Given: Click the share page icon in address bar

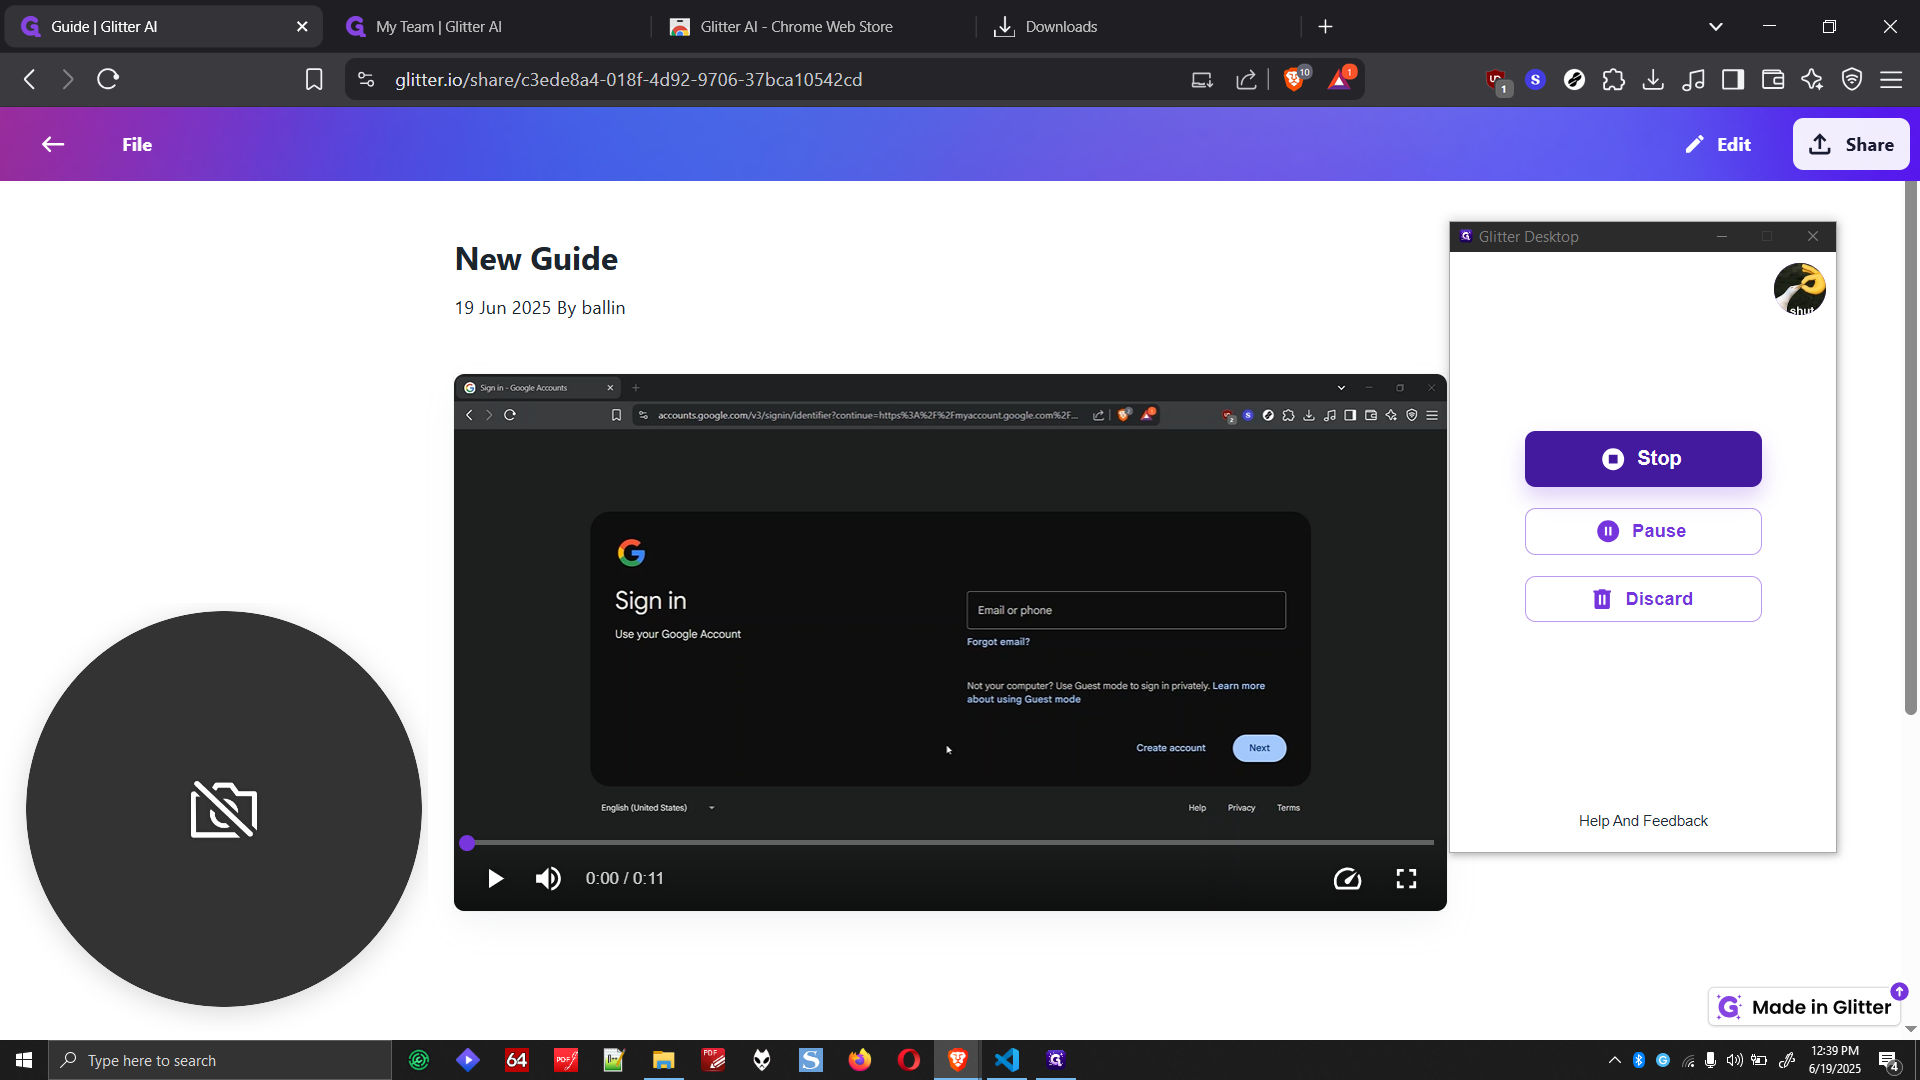Looking at the screenshot, I should (x=1246, y=80).
